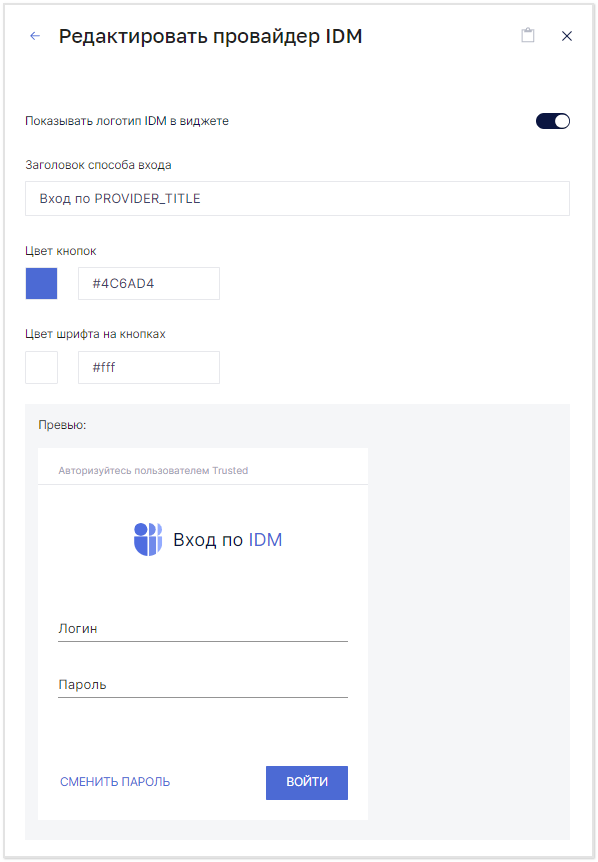
Task: Click 'Авторизуйтесь пользователем Trusted' preview header
Action: (153, 471)
